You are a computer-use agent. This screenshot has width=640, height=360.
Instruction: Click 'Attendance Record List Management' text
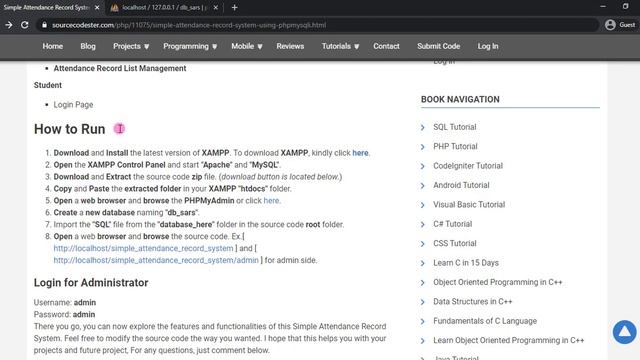pyautogui.click(x=120, y=68)
